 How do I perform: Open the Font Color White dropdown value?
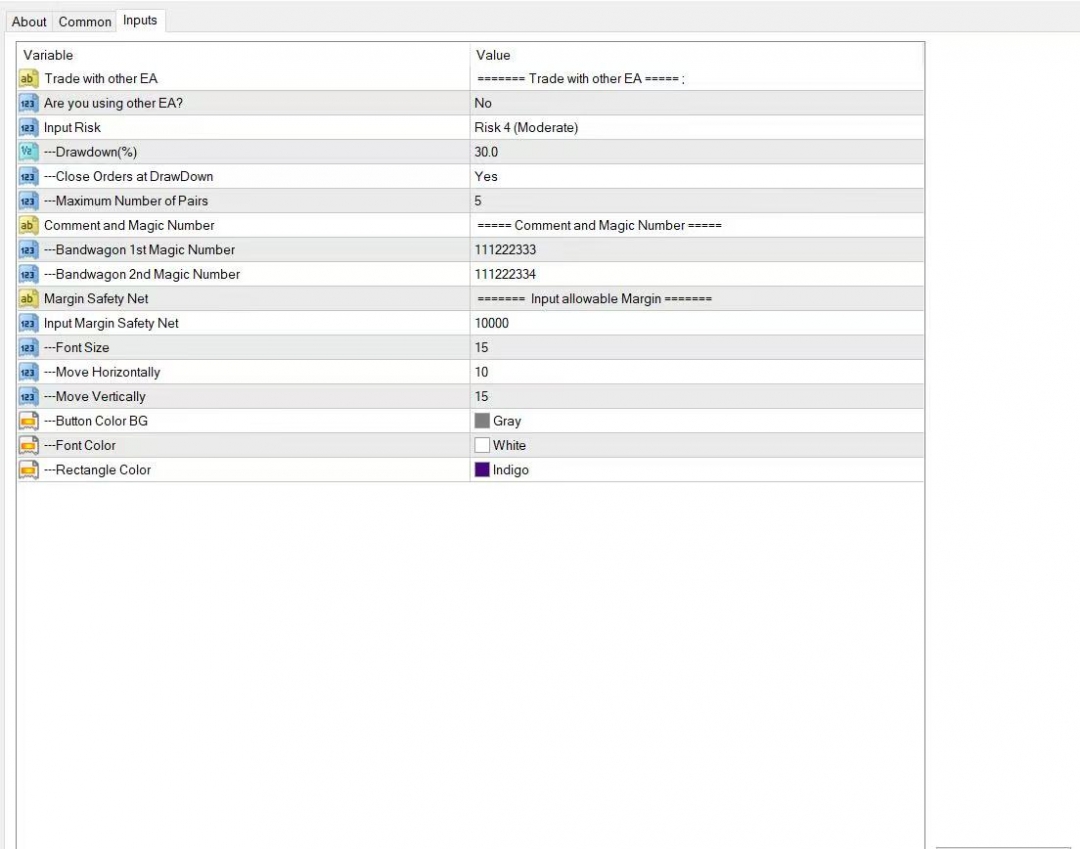[x=508, y=446]
